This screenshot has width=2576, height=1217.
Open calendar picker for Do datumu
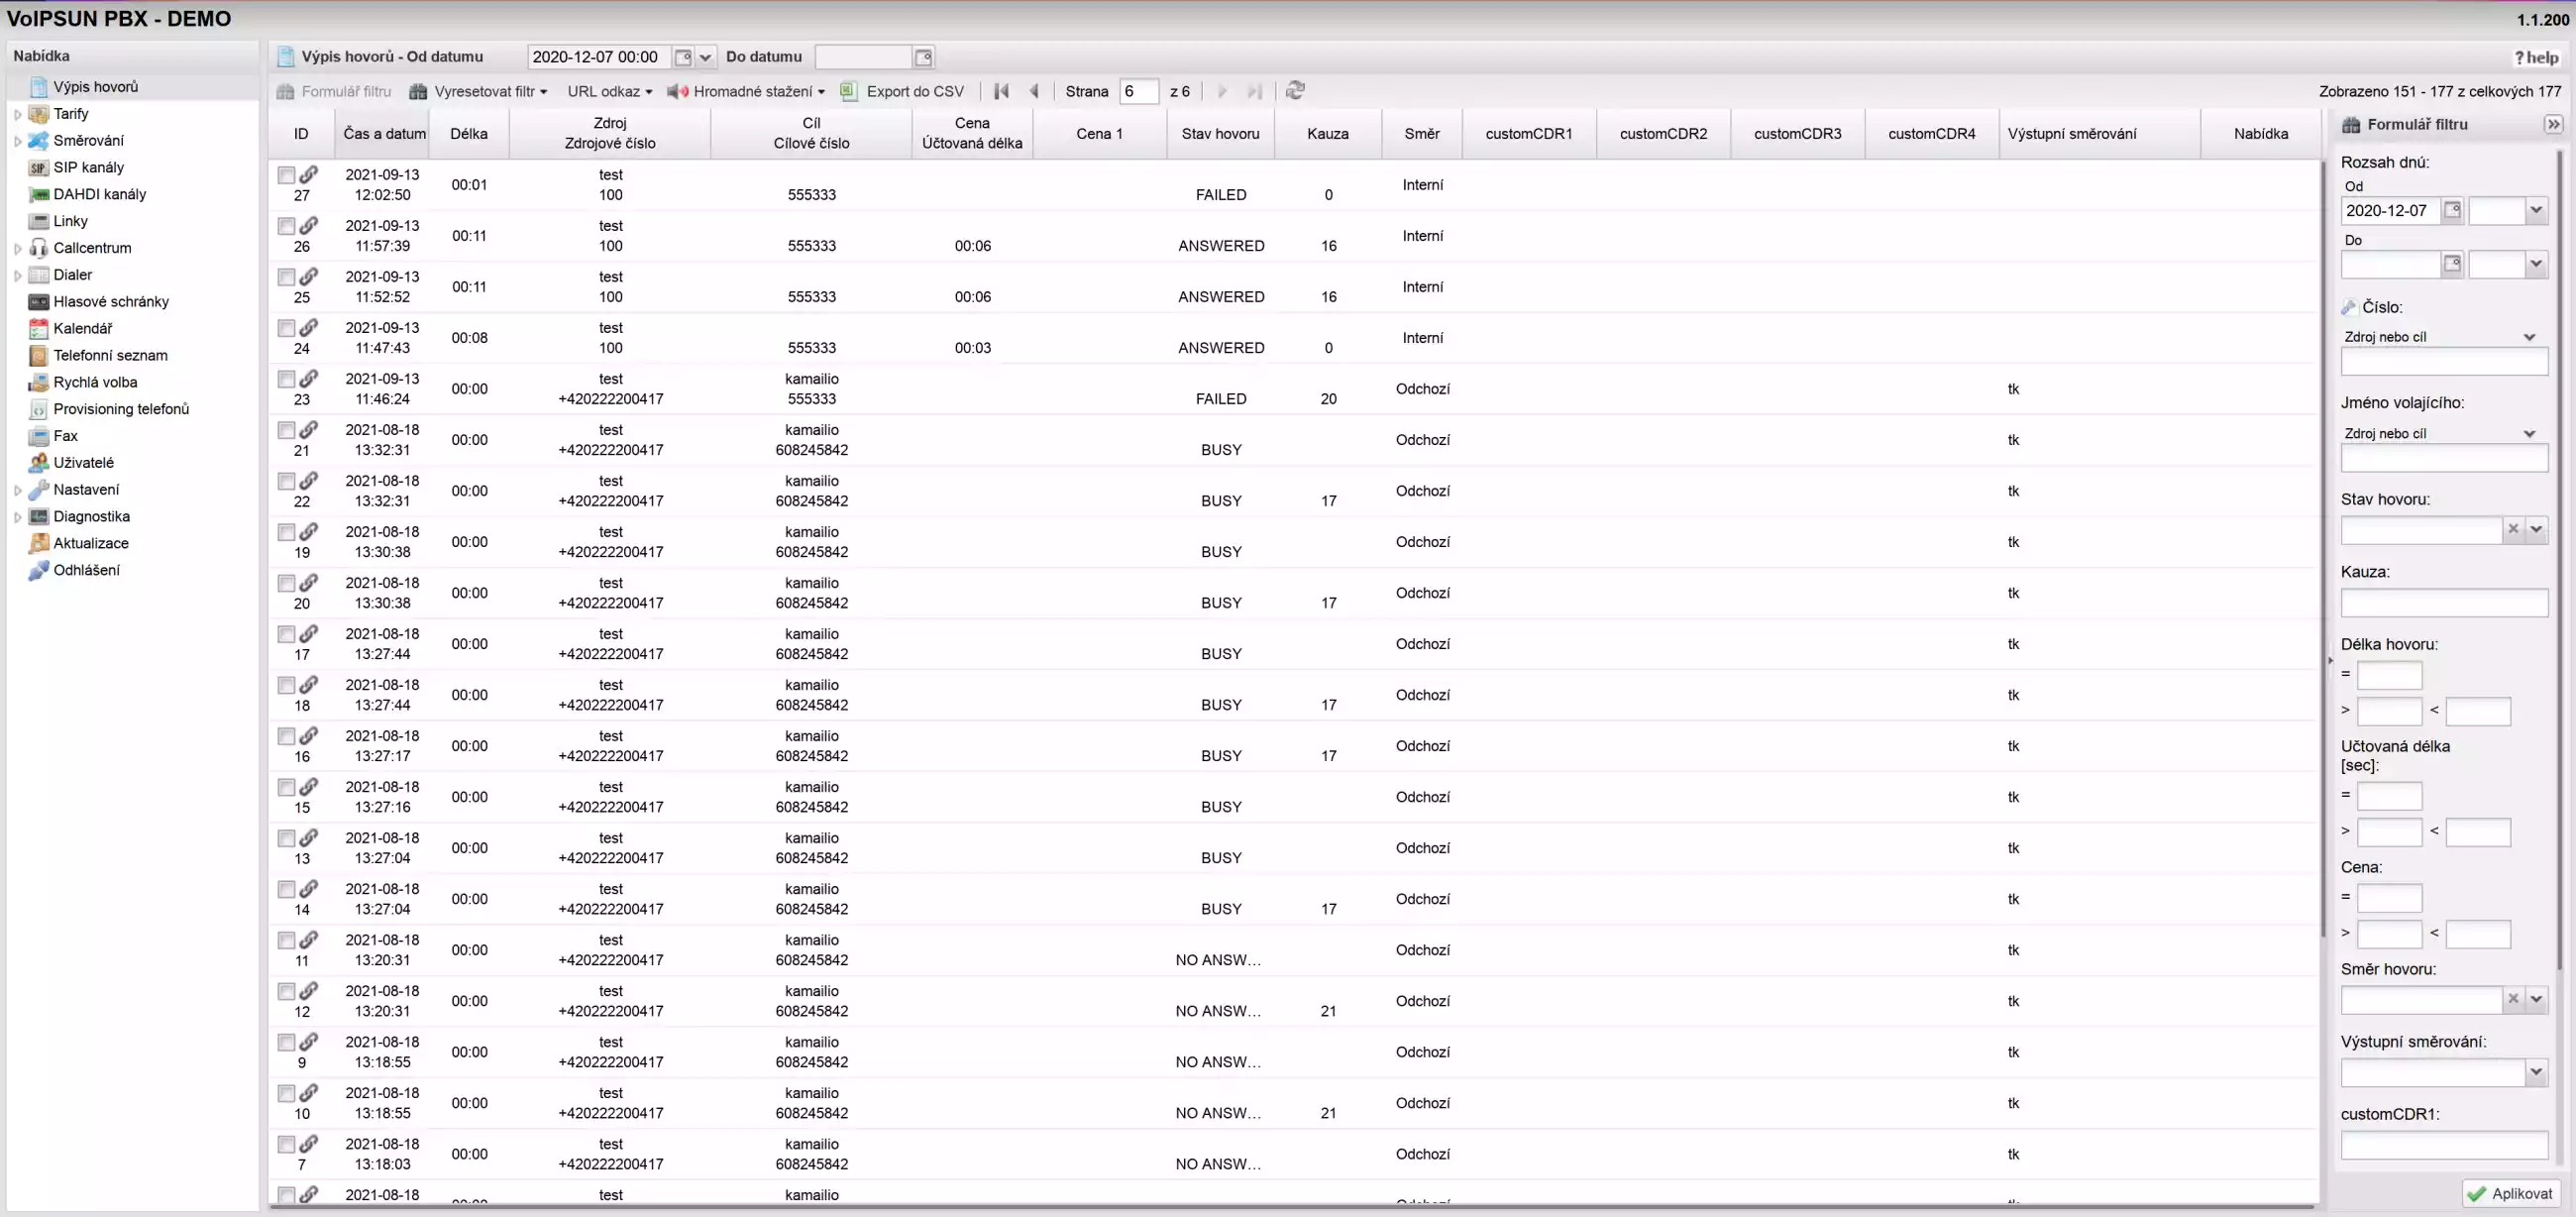point(924,57)
